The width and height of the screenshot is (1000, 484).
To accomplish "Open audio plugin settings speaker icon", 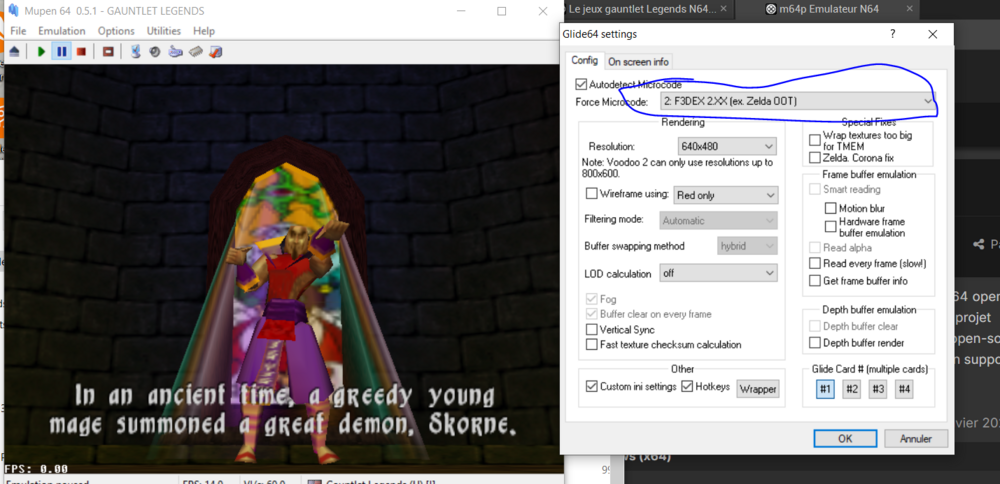I will click(x=156, y=51).
